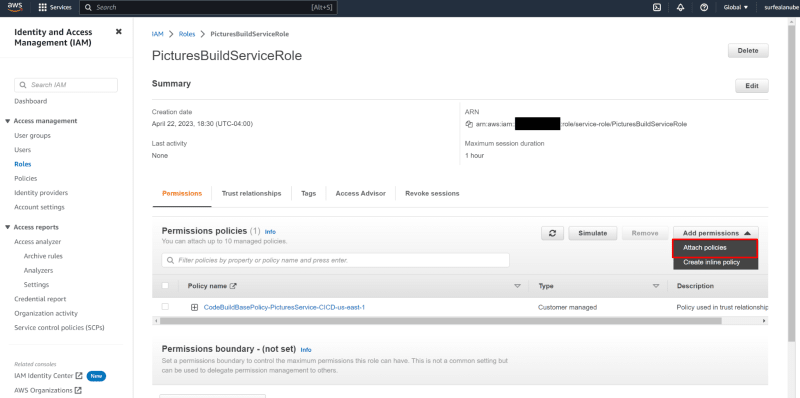
Task: Toggle the select-all policies checkbox
Action: point(165,286)
